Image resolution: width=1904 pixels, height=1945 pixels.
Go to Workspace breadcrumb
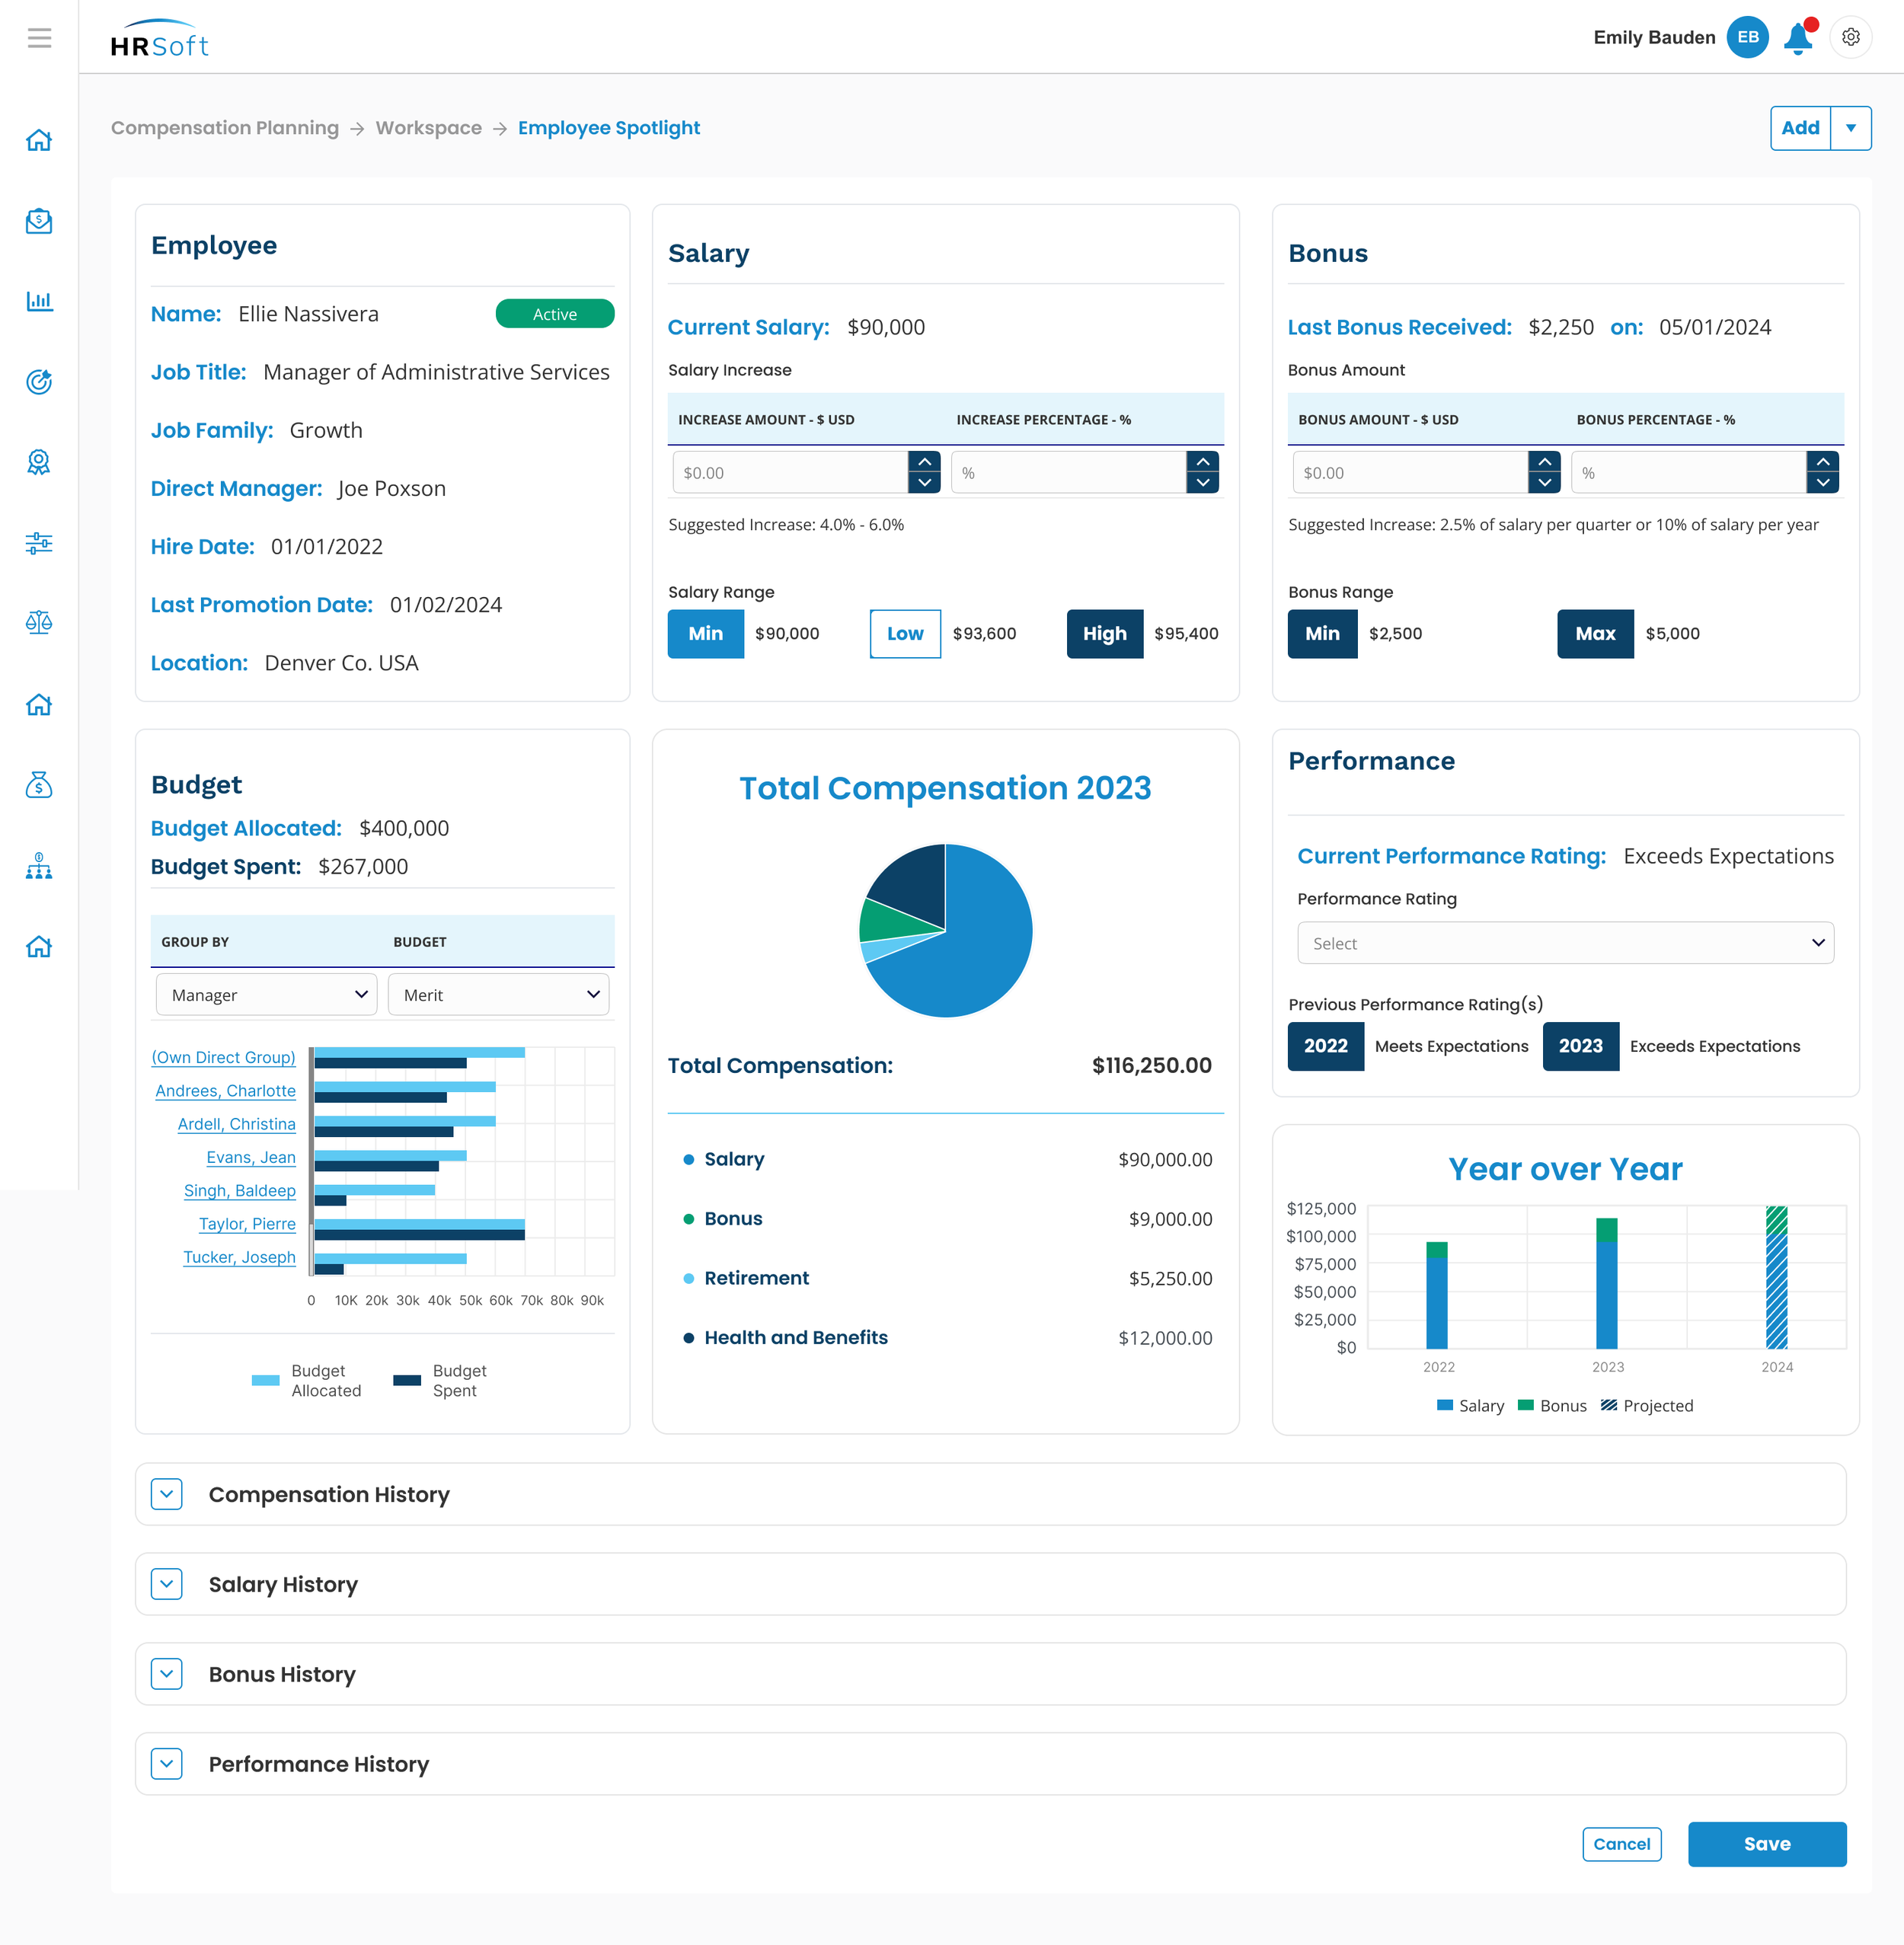pos(428,128)
